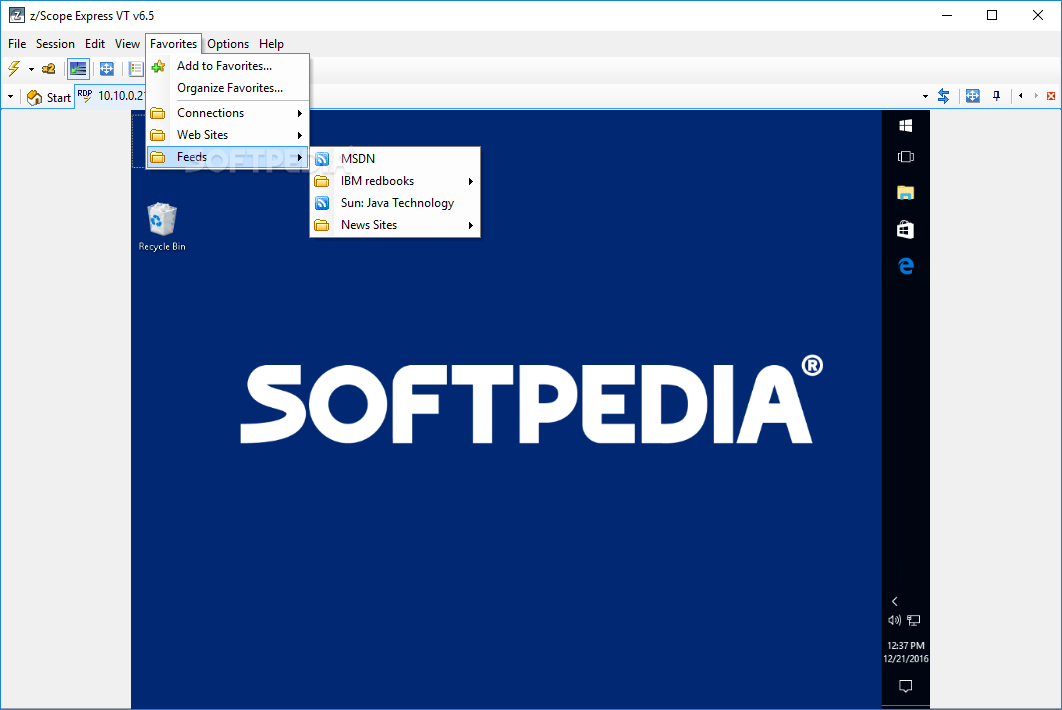
Task: Open File Explorer on the remote taskbar
Action: pos(906,193)
